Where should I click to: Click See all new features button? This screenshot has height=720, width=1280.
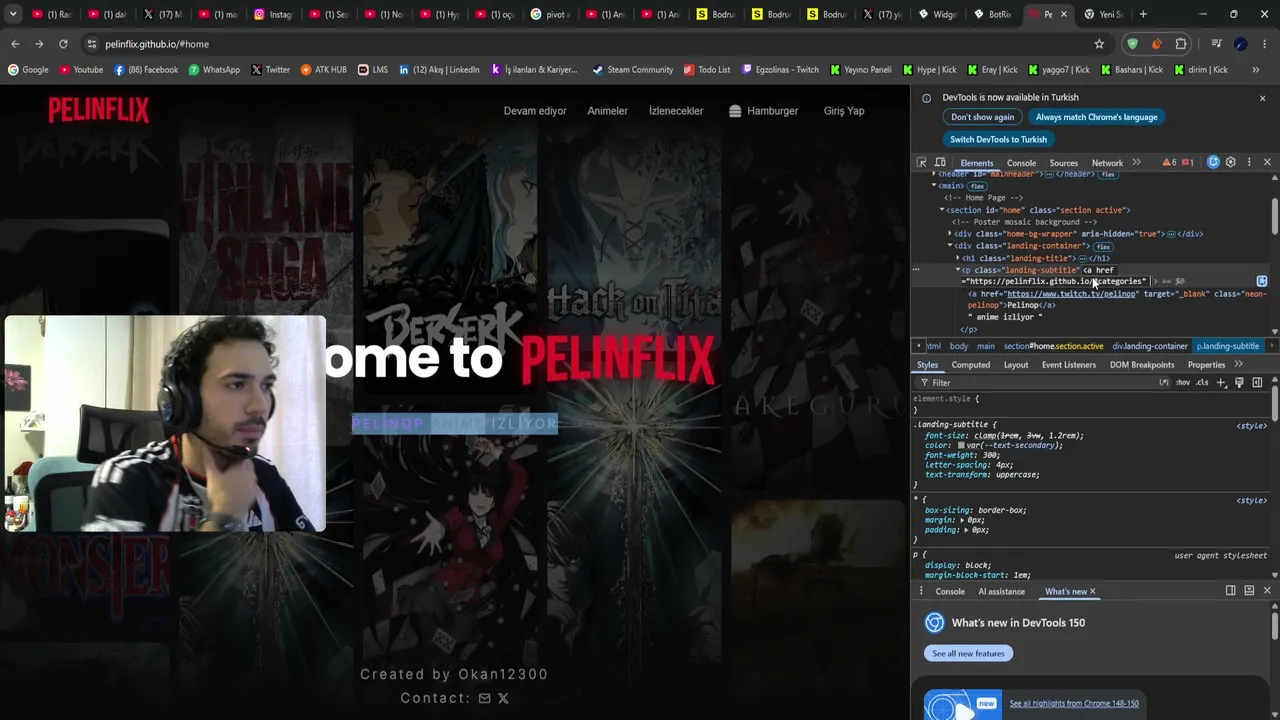(968, 653)
